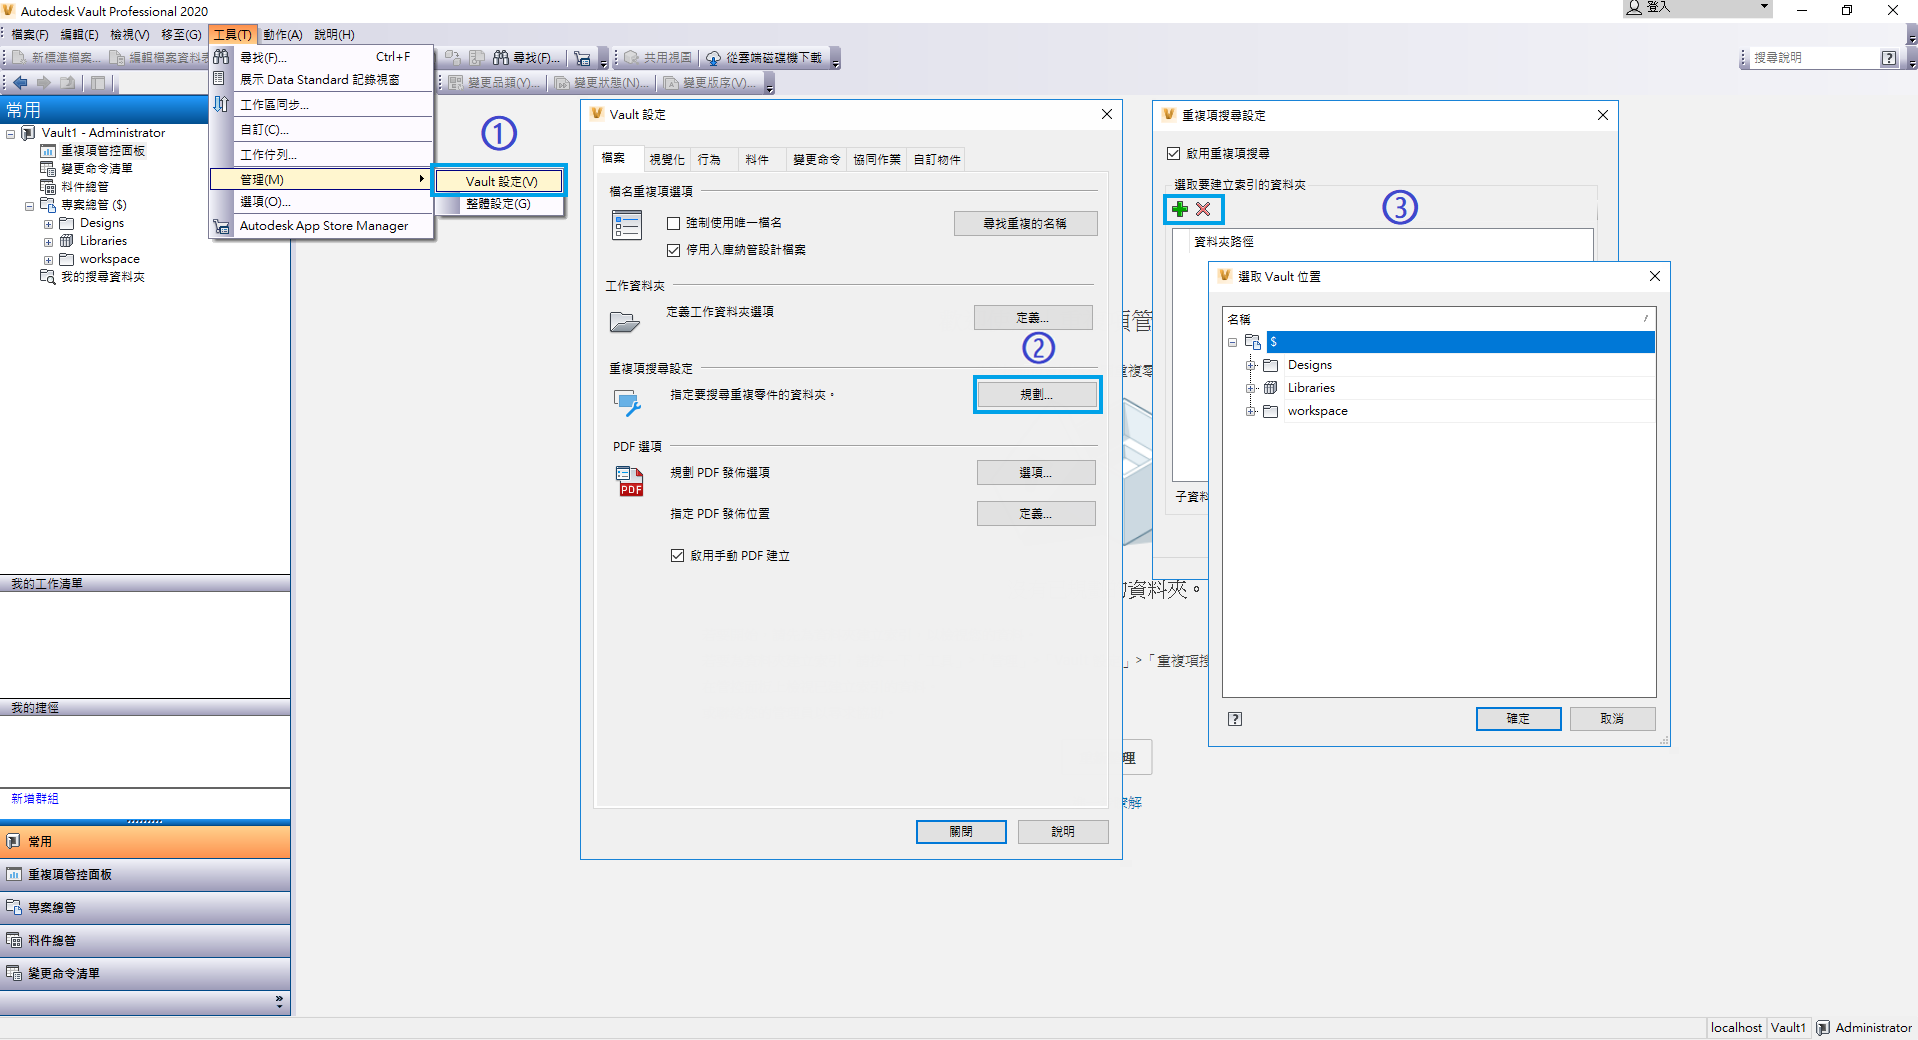This screenshot has height=1040, width=1918.
Task: Click the Libraries icon in Select Vault Location
Action: pos(1271,388)
